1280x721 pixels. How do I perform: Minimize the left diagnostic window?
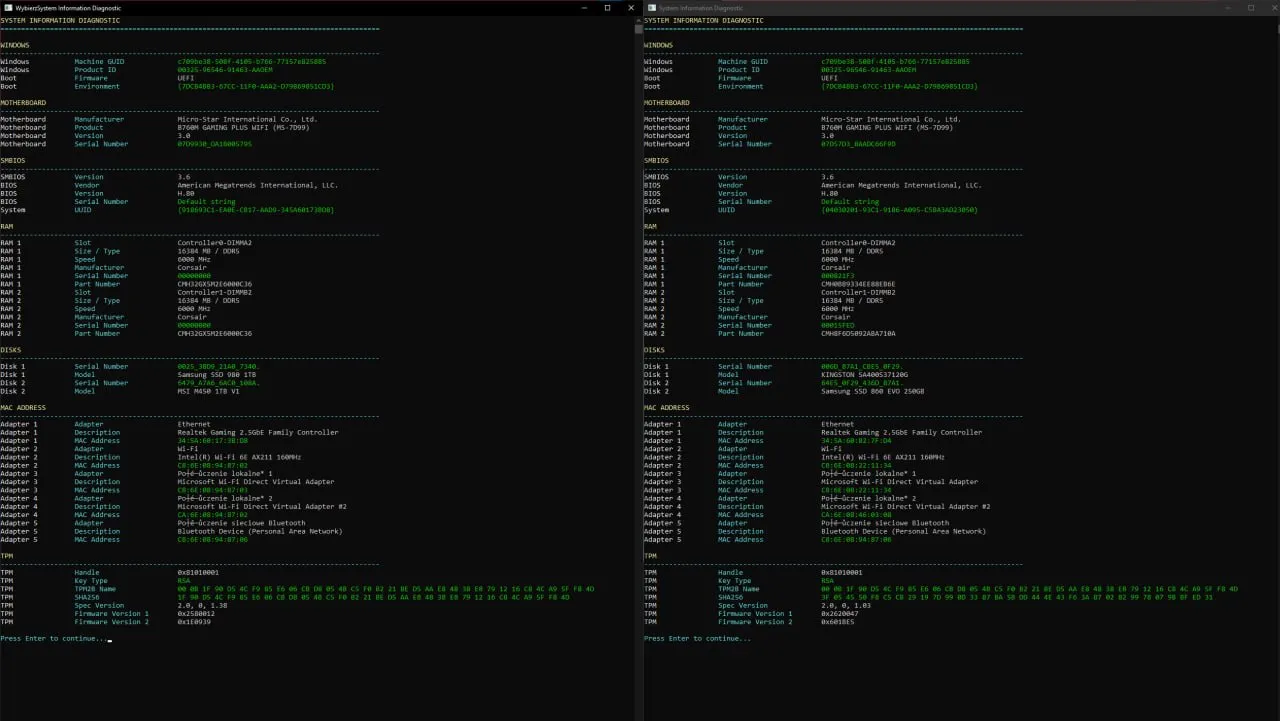point(584,7)
